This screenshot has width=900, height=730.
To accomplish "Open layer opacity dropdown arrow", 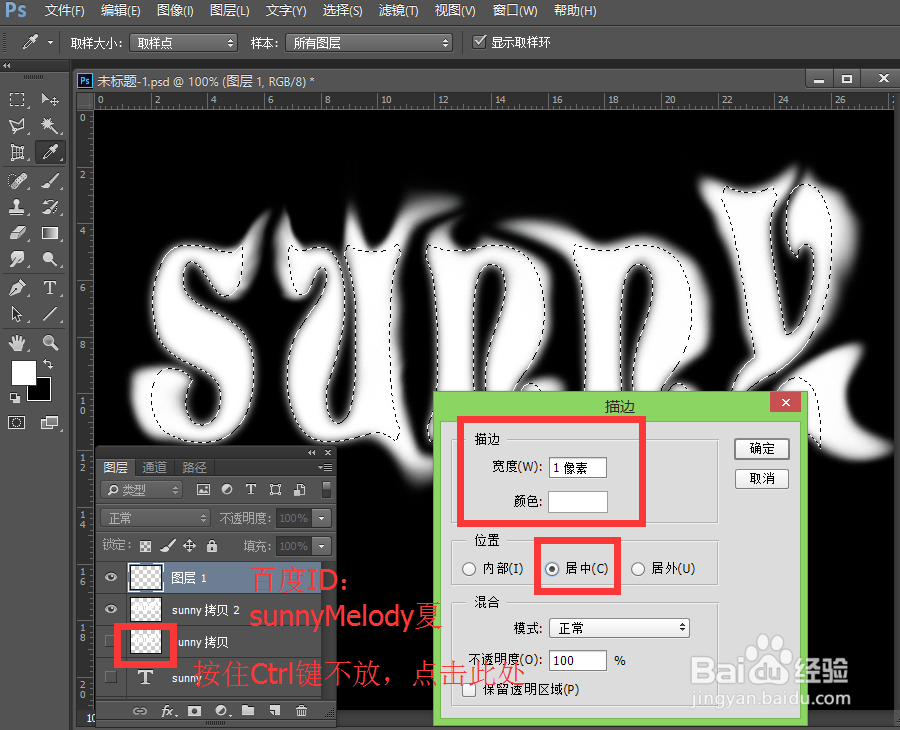I will 322,518.
